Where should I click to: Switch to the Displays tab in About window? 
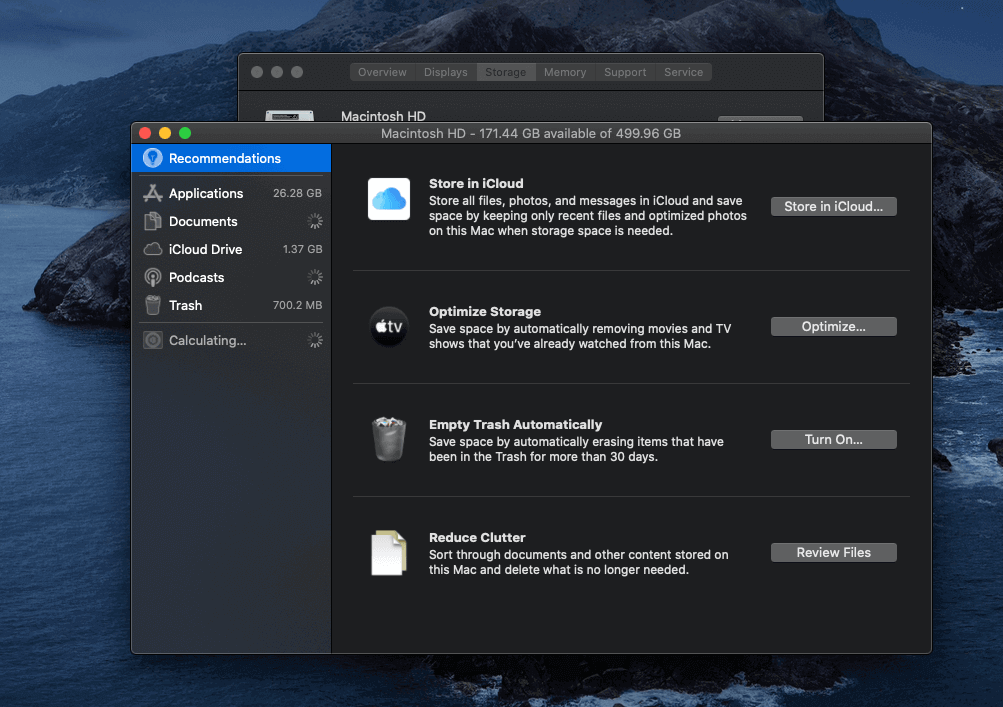(446, 72)
